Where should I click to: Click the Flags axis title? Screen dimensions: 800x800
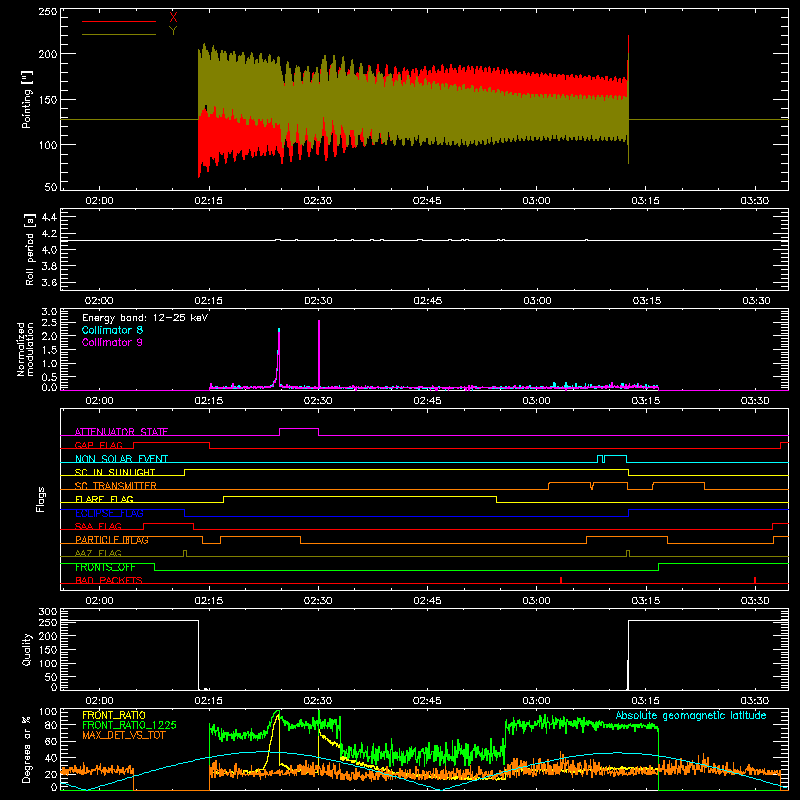tap(41, 499)
